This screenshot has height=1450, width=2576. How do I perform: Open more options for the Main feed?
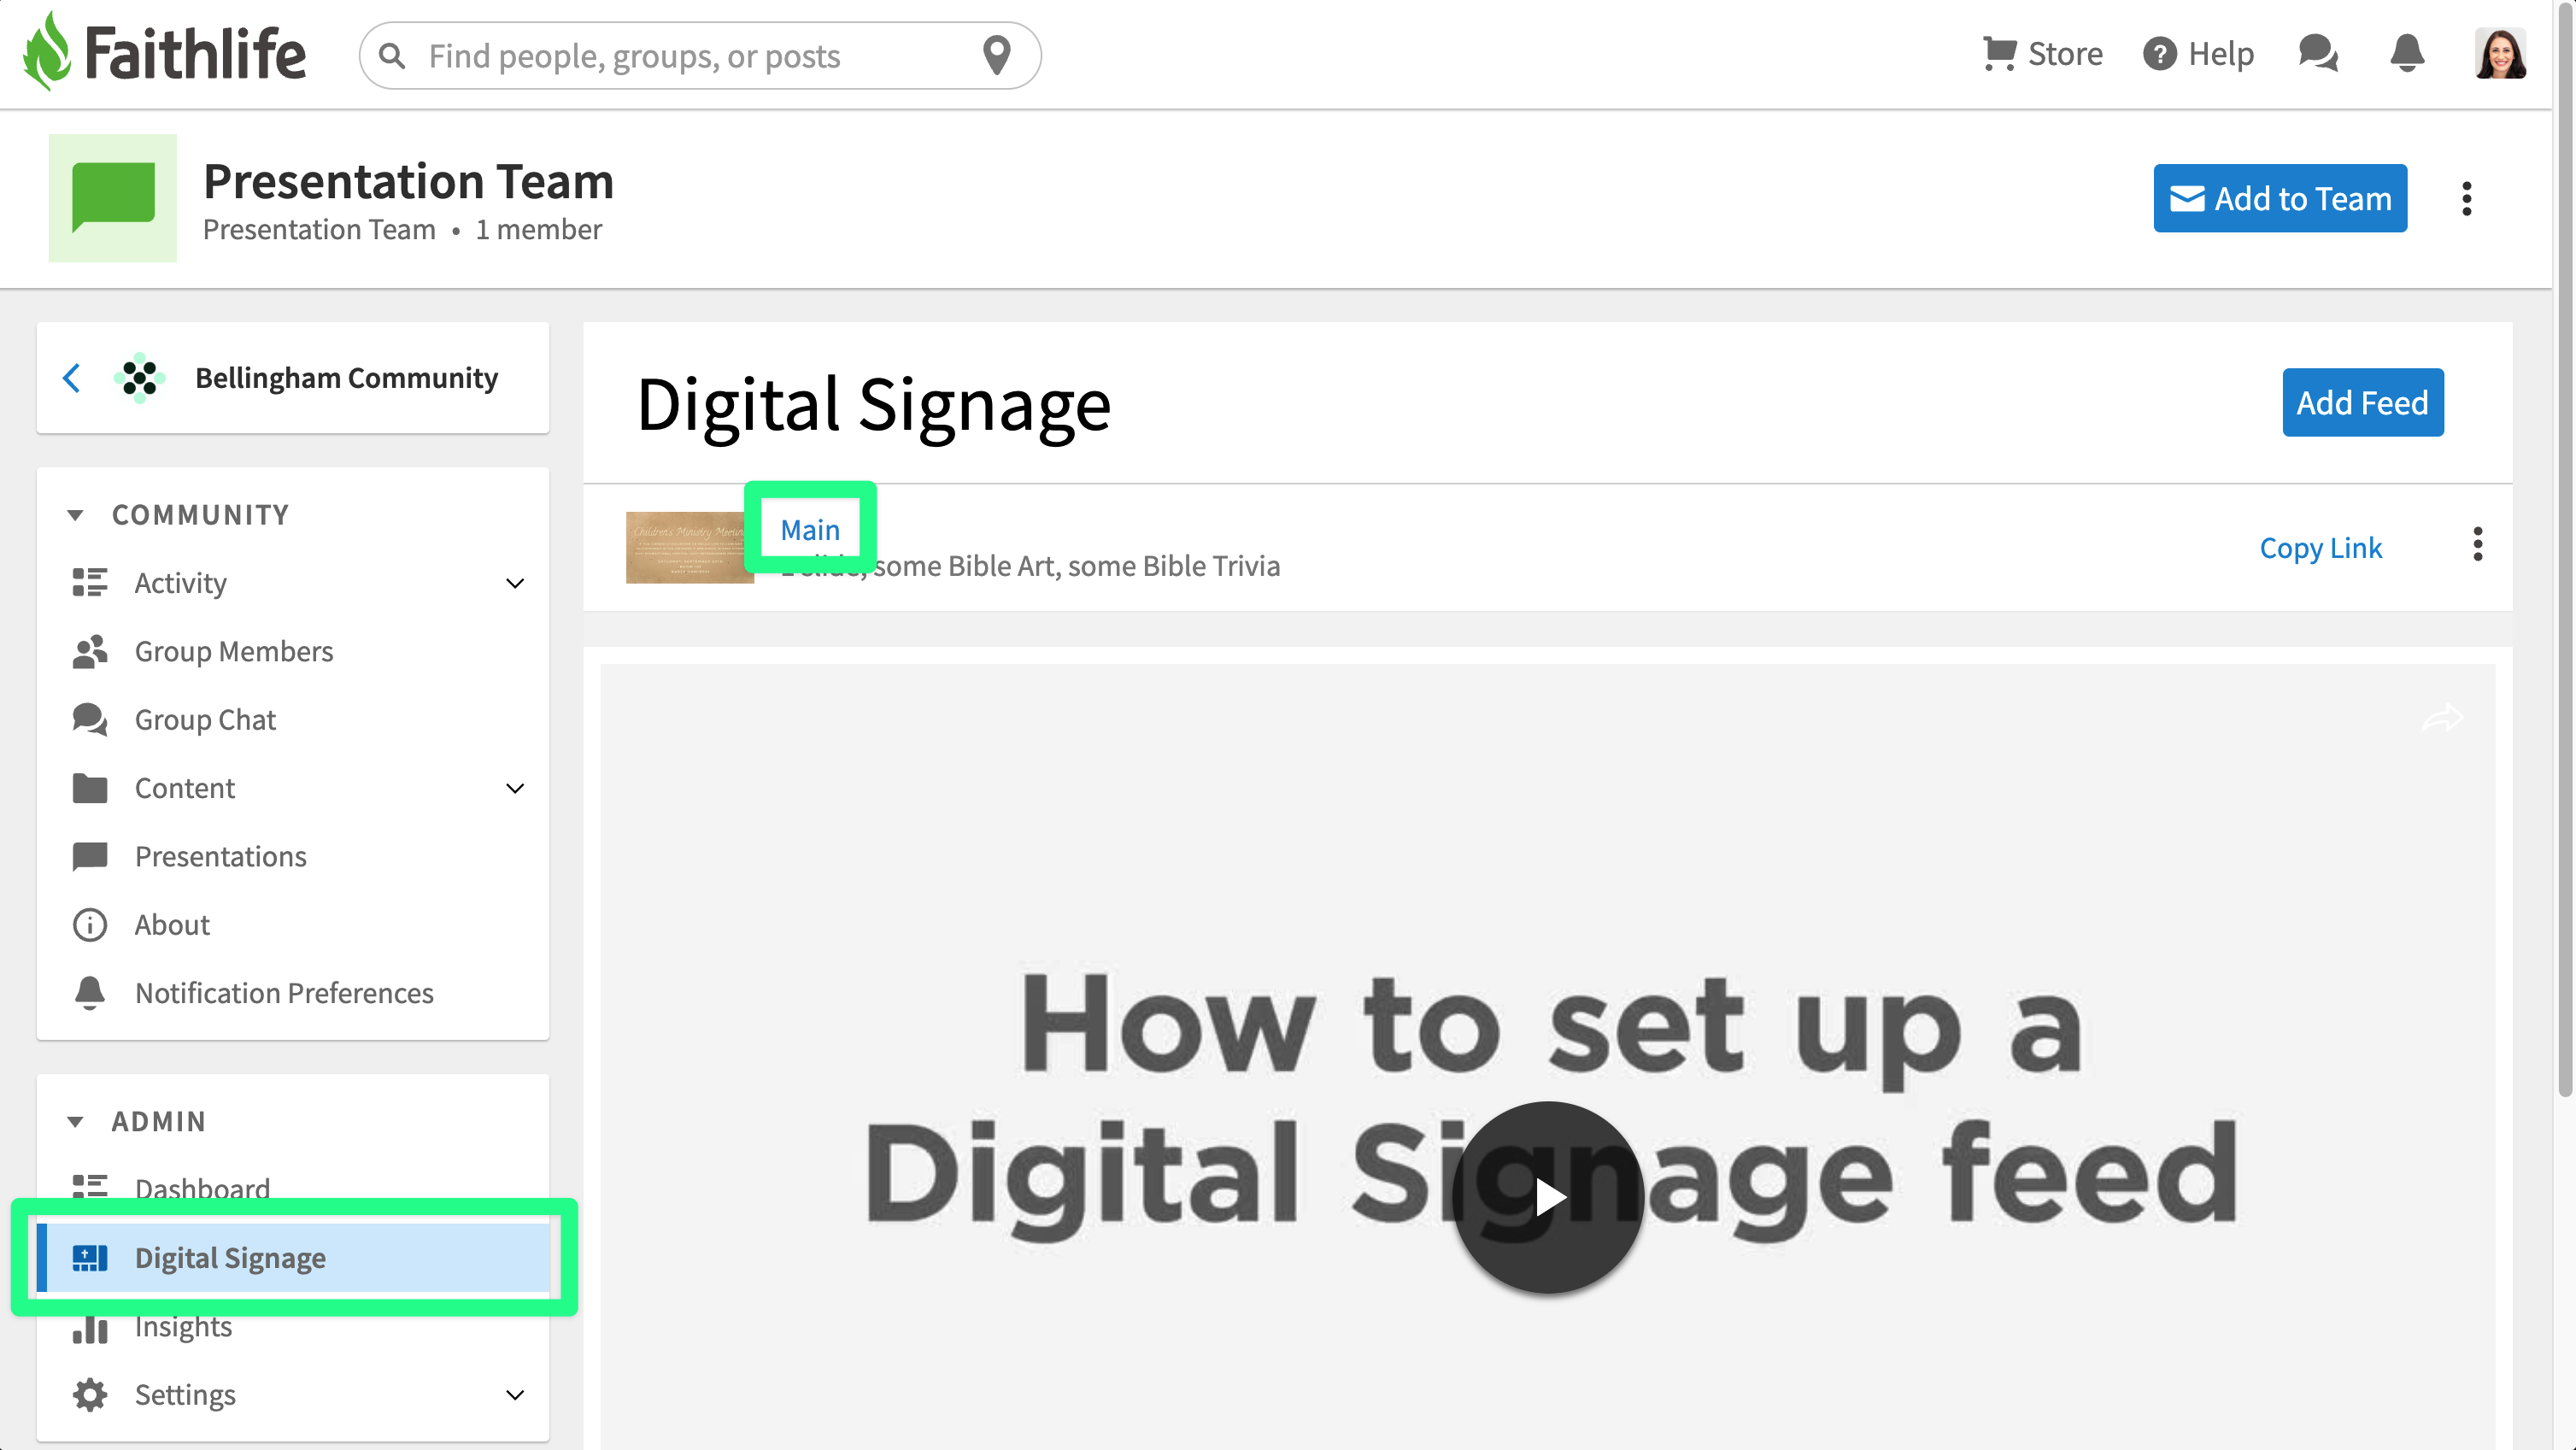2477,544
